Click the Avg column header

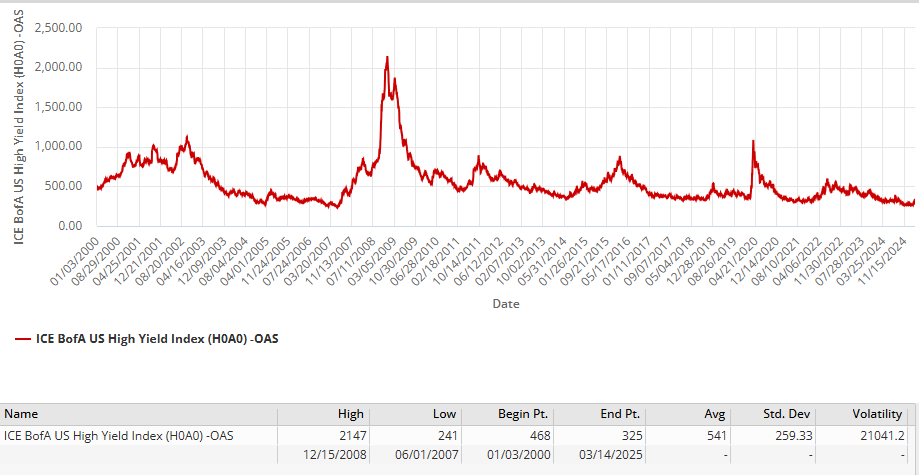687,414
